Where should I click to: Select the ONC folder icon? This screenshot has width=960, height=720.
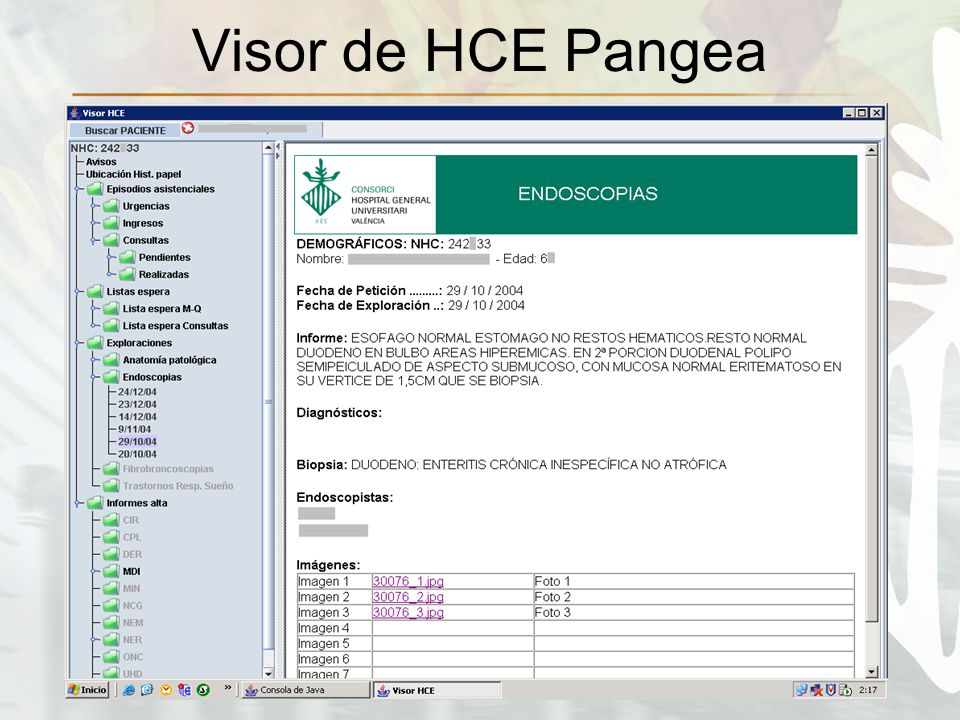[x=111, y=657]
